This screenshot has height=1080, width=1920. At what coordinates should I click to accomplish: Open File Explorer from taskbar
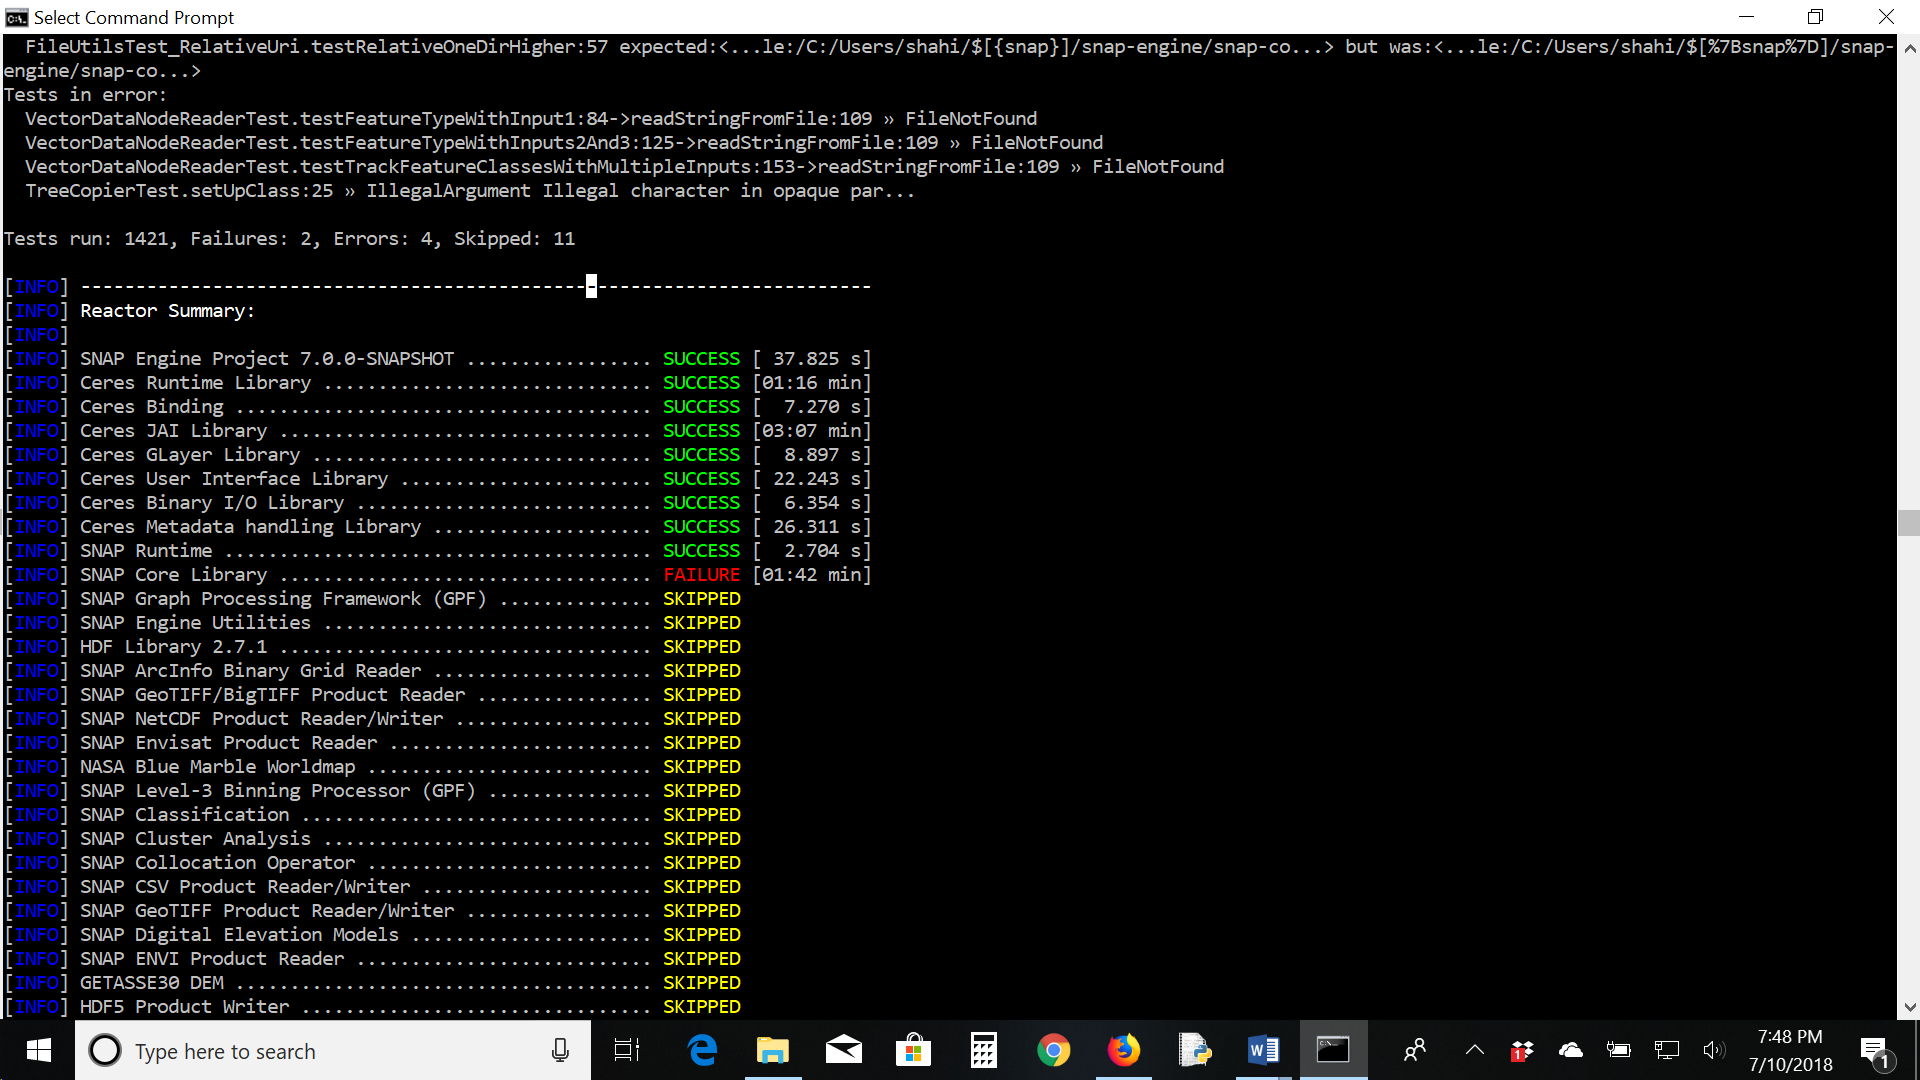click(x=772, y=1050)
